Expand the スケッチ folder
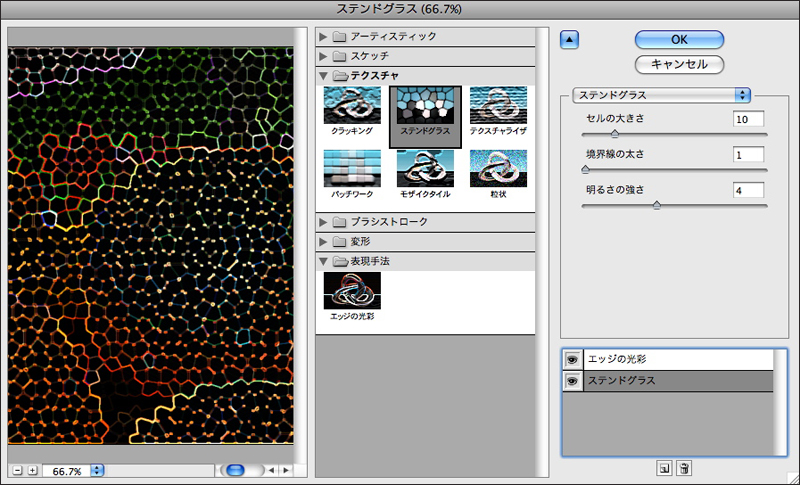 click(322, 56)
